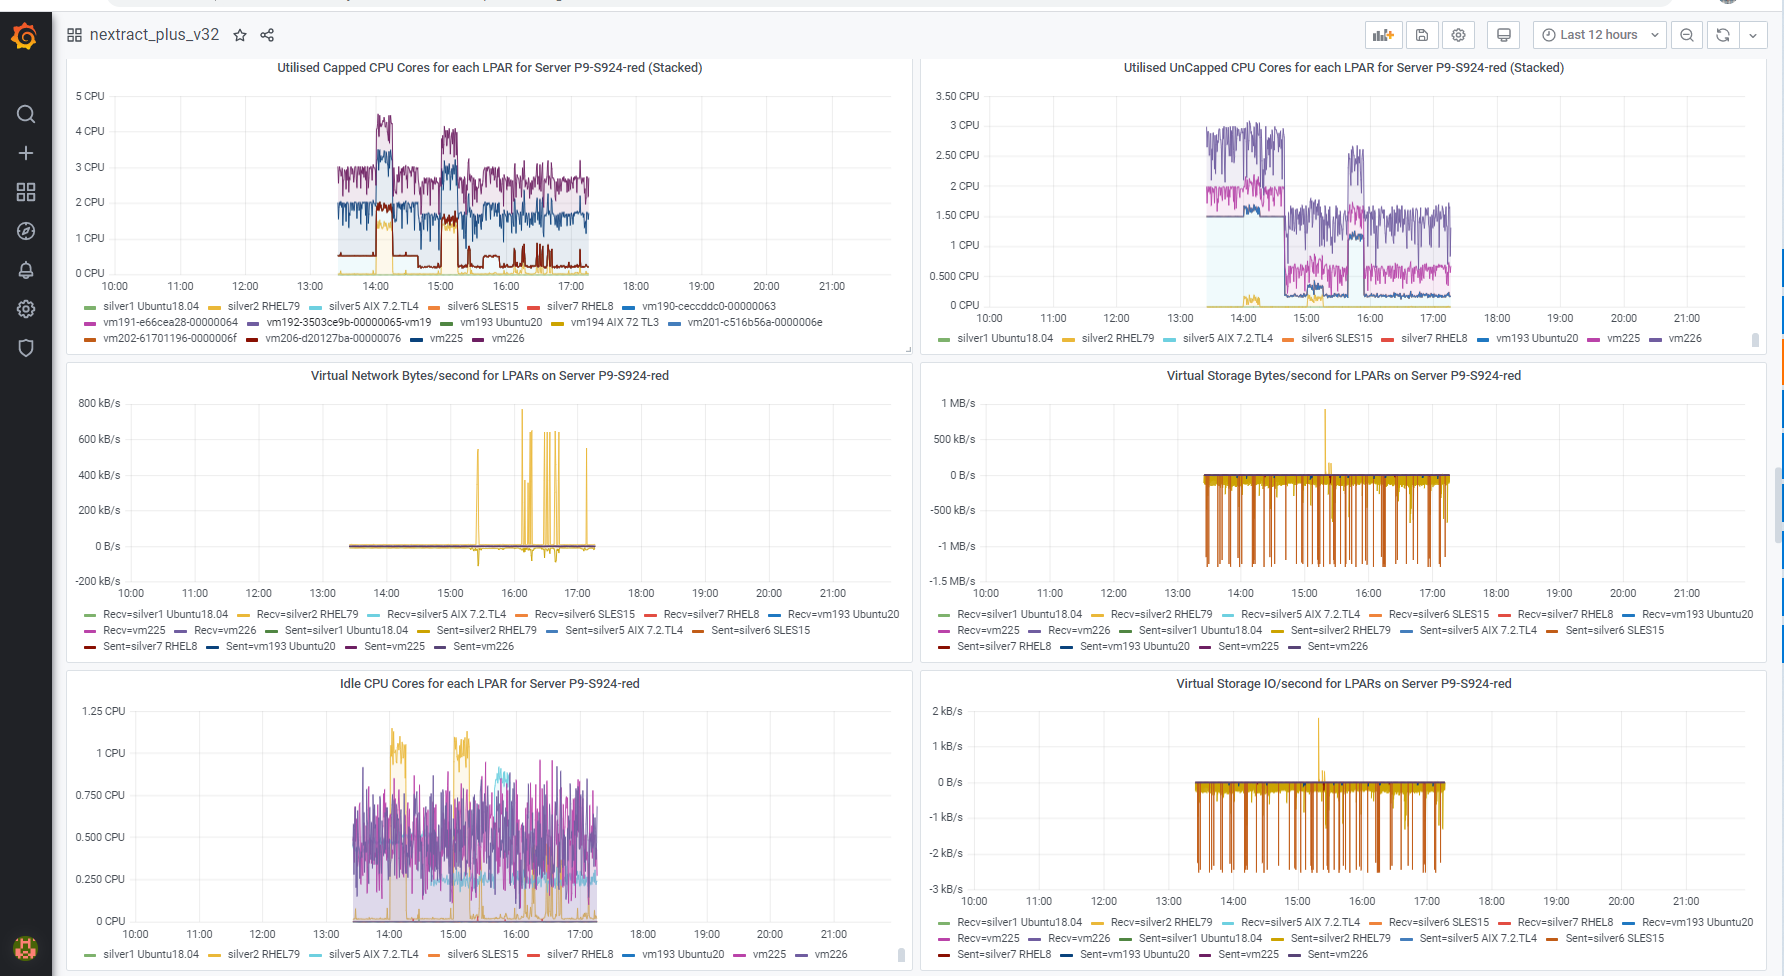The height and width of the screenshot is (976, 1784).
Task: Open Configuration gear in left sidebar
Action: [x=26, y=309]
